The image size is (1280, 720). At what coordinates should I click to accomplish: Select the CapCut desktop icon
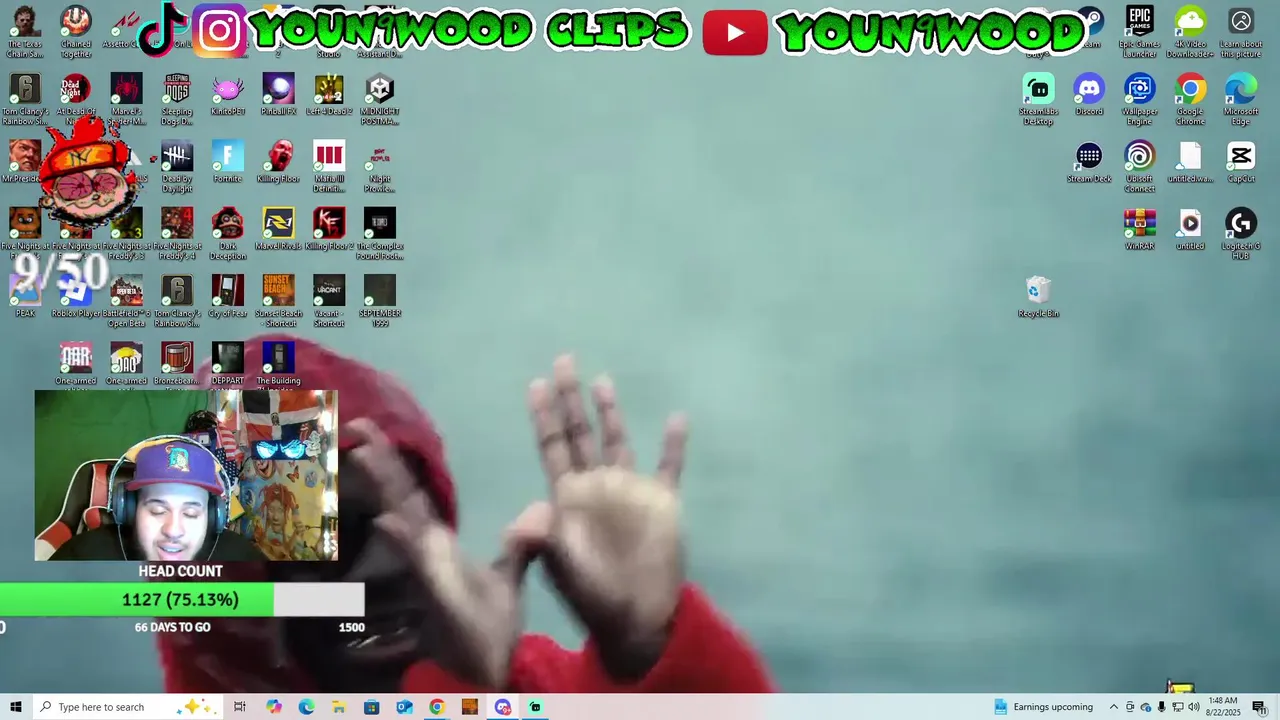tap(1241, 162)
